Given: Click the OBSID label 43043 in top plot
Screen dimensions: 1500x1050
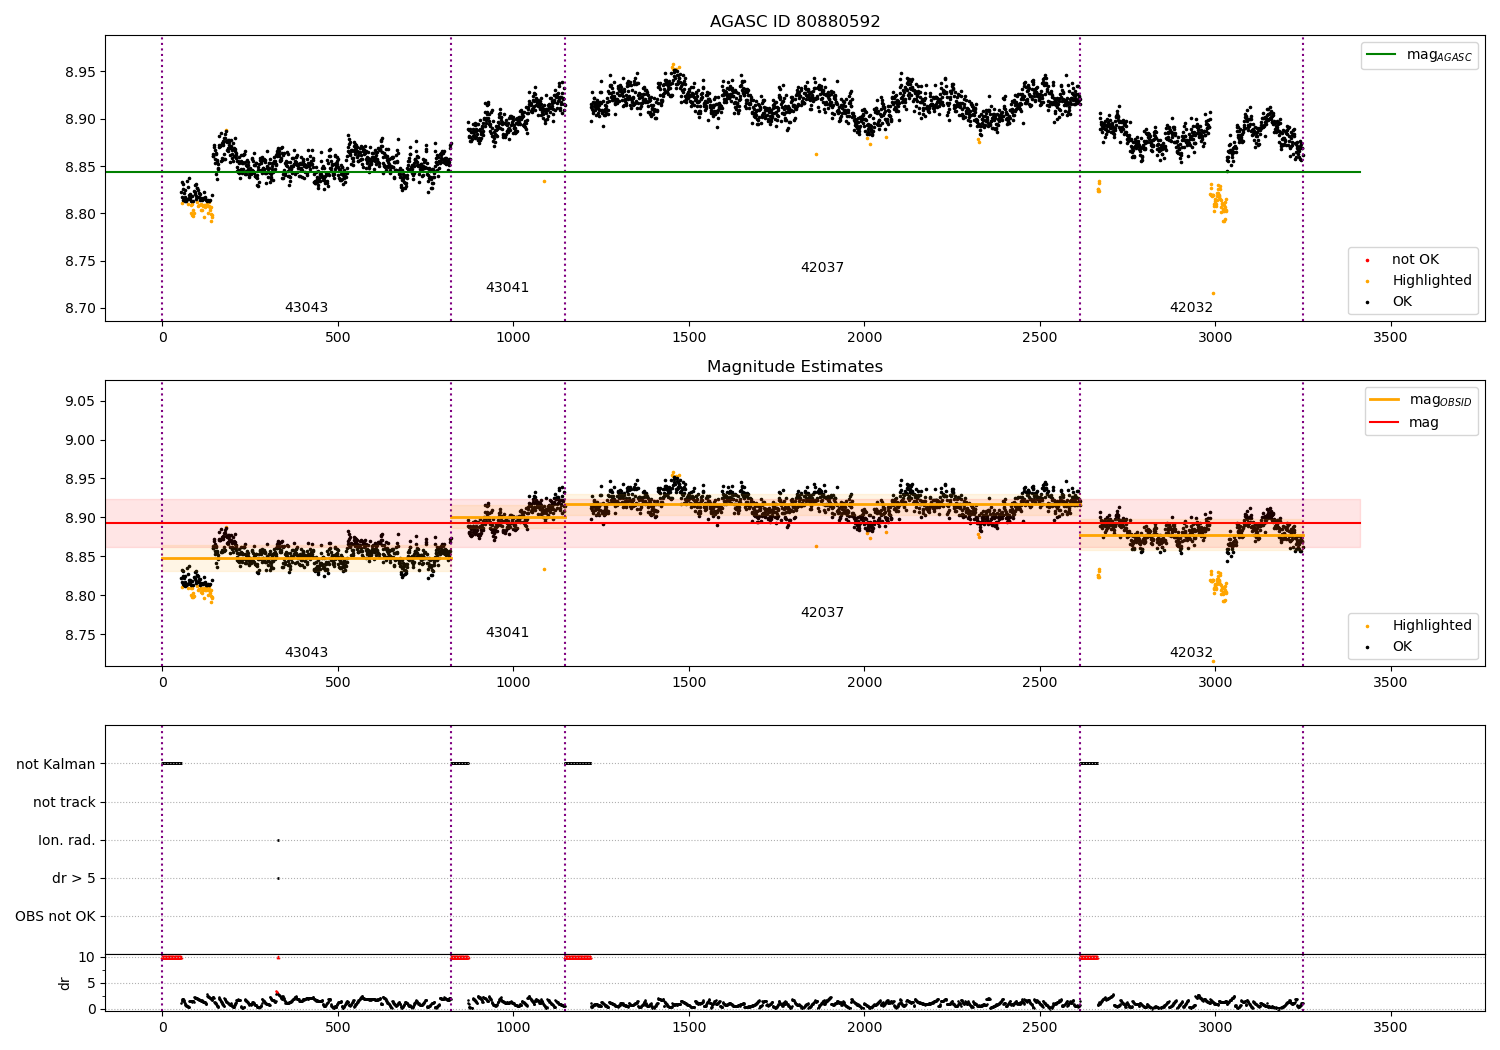Looking at the screenshot, I should point(306,308).
